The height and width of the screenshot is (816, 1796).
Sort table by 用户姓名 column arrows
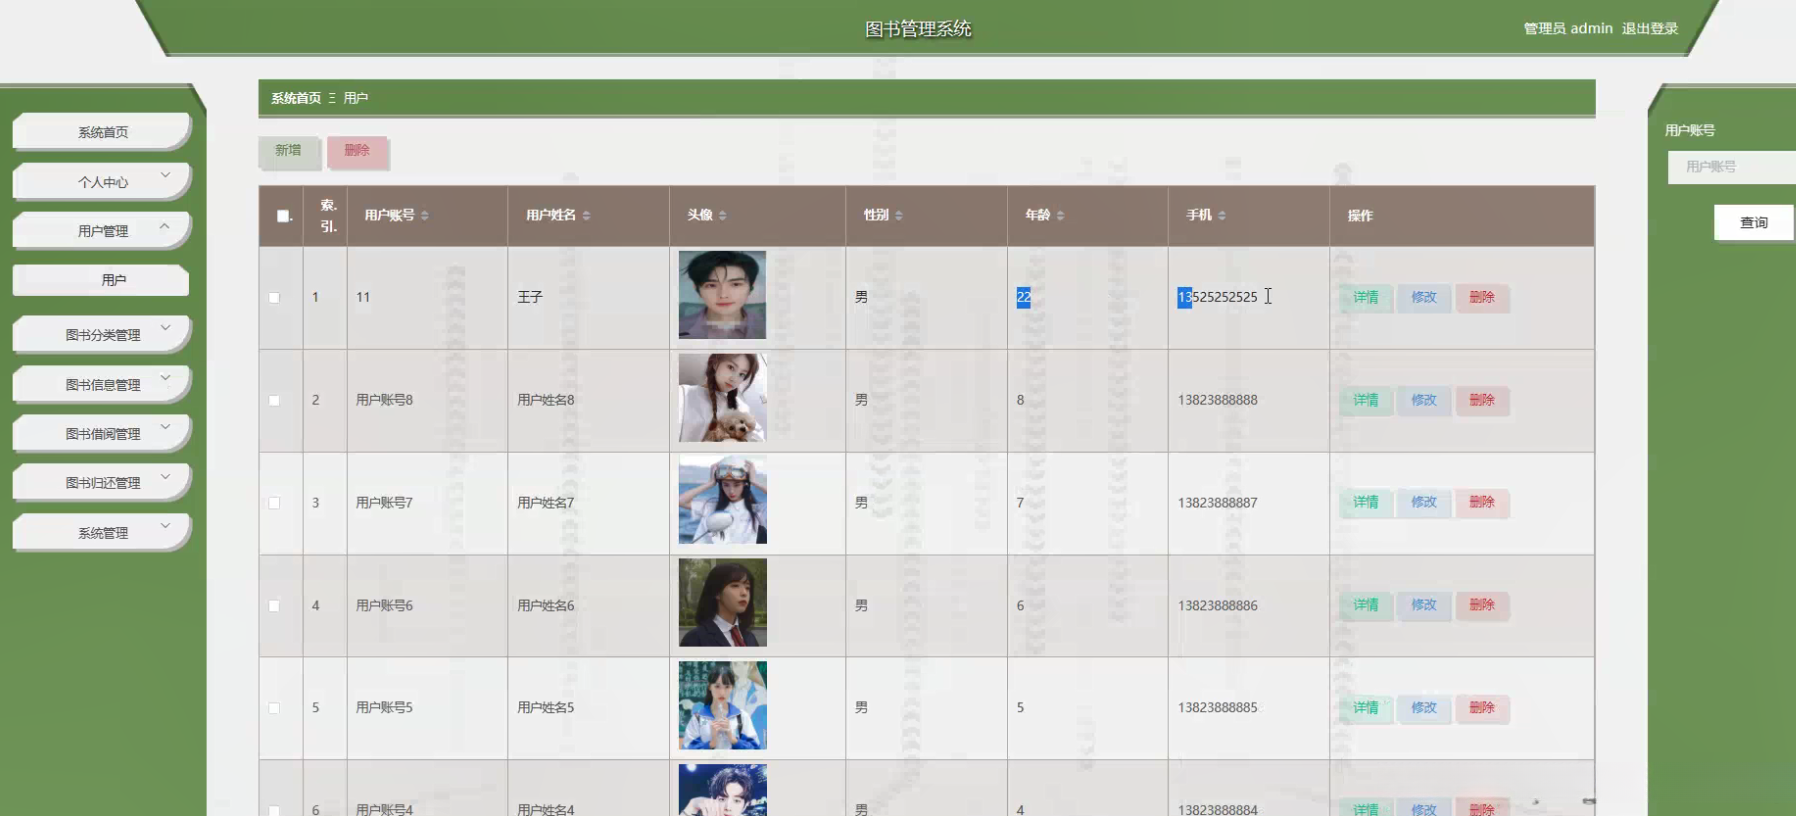tap(586, 216)
